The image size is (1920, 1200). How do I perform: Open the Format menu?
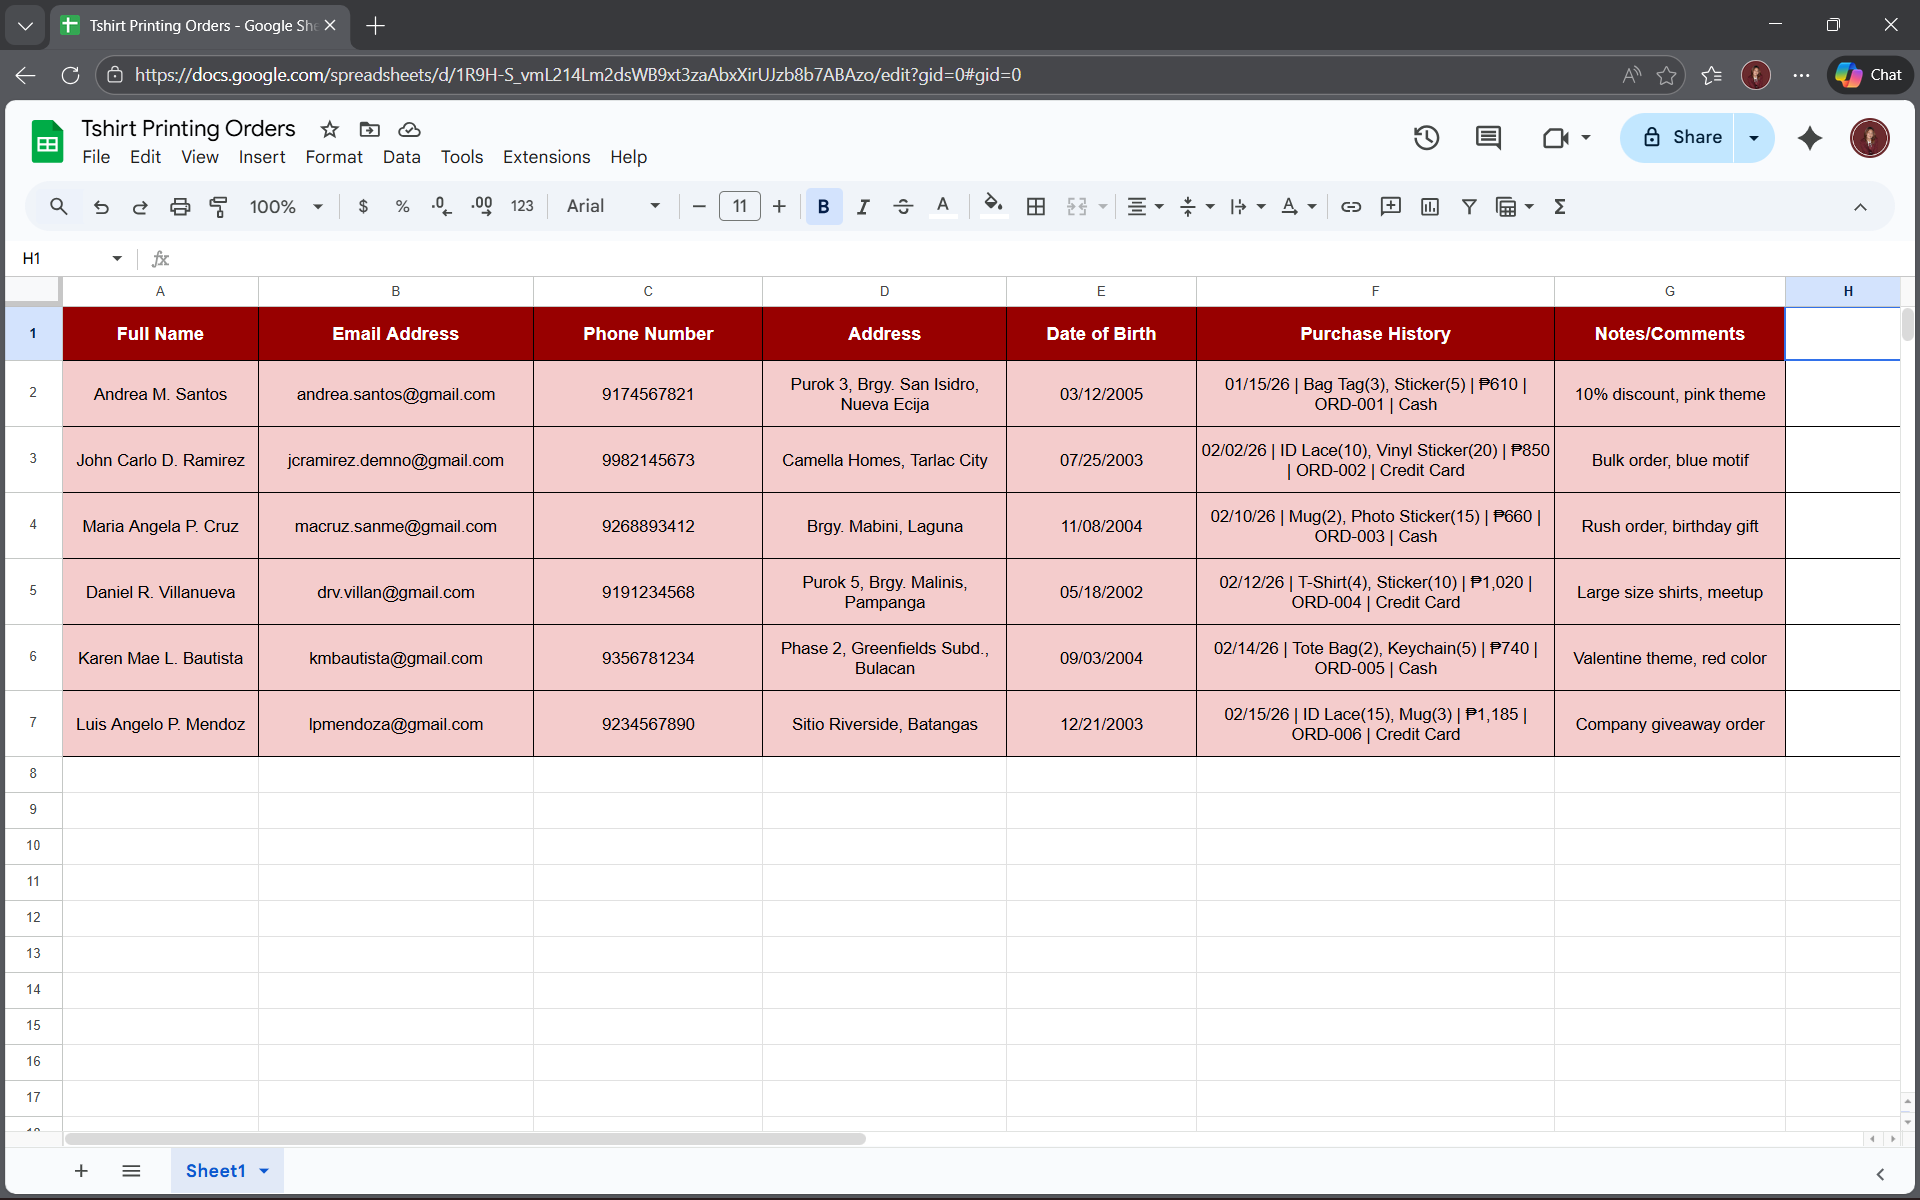click(334, 157)
